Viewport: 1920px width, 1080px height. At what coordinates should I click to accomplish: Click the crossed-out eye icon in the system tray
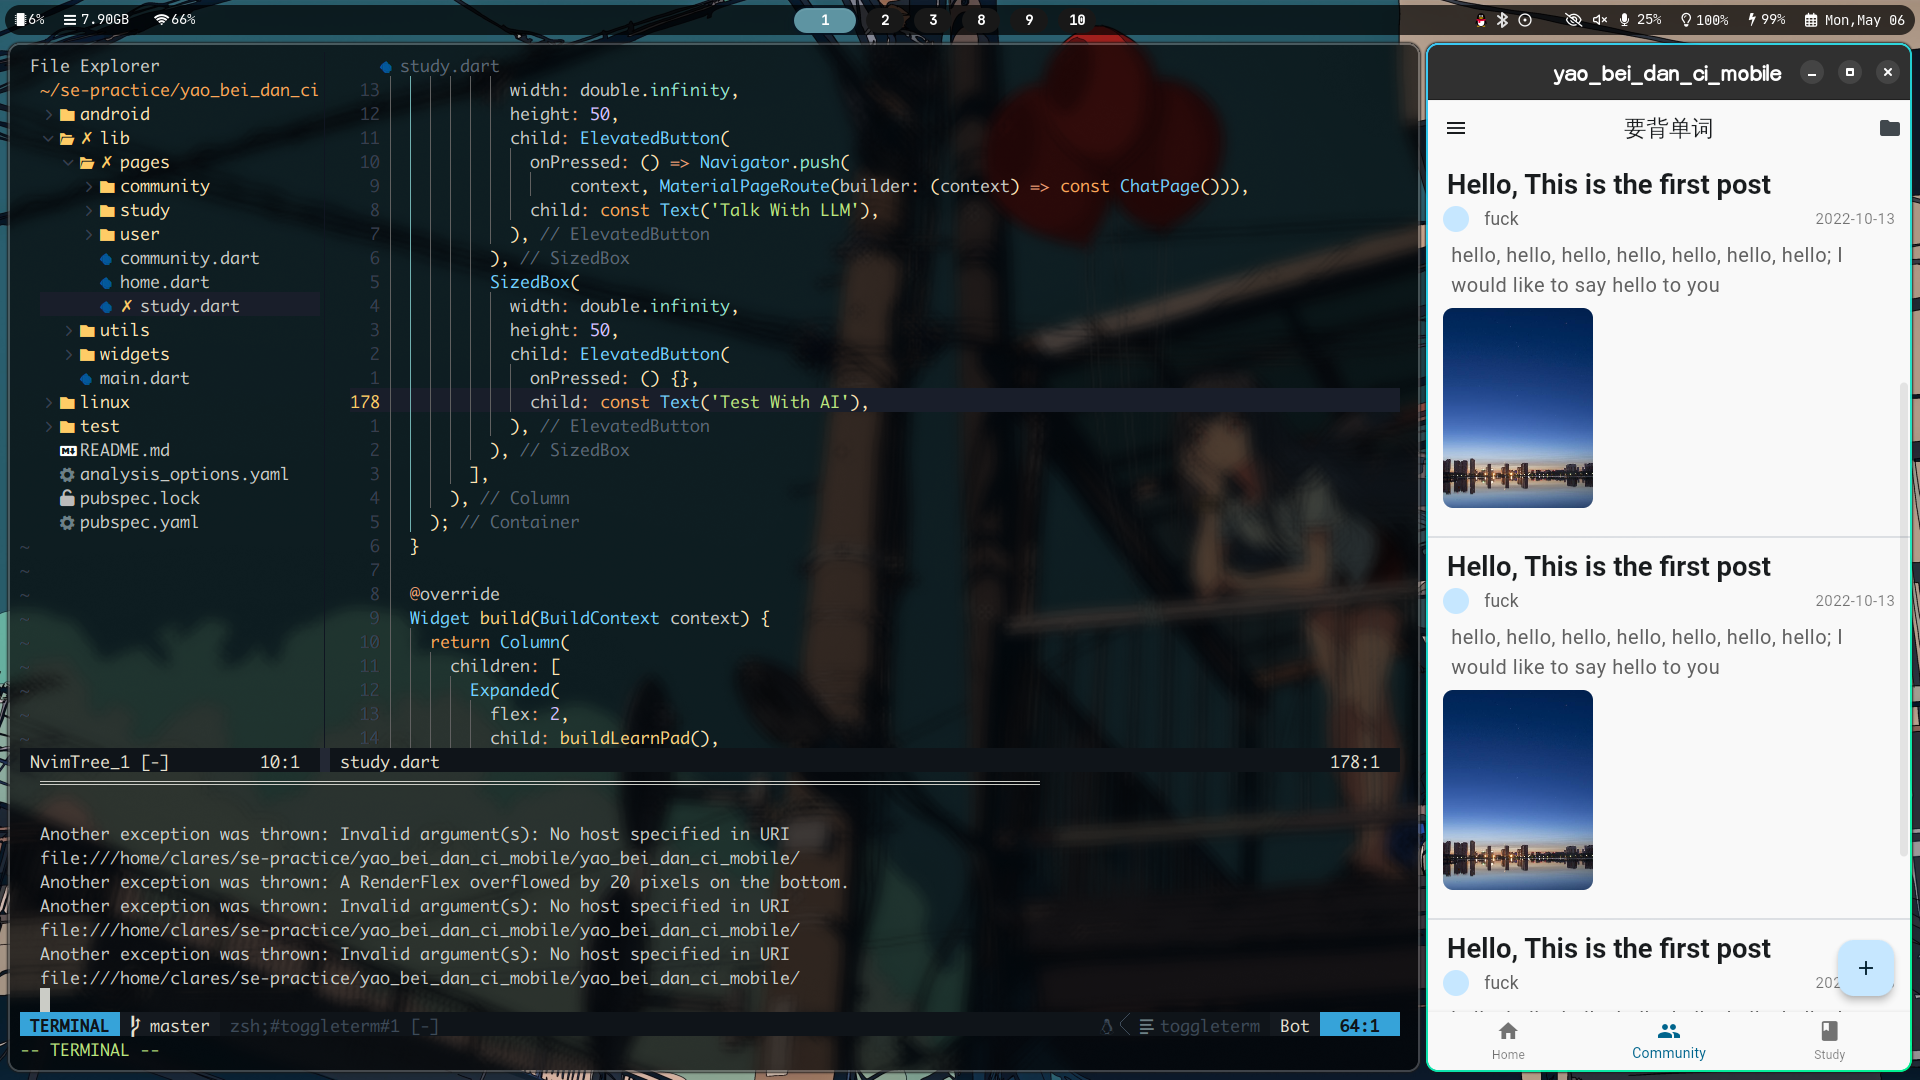pyautogui.click(x=1573, y=19)
